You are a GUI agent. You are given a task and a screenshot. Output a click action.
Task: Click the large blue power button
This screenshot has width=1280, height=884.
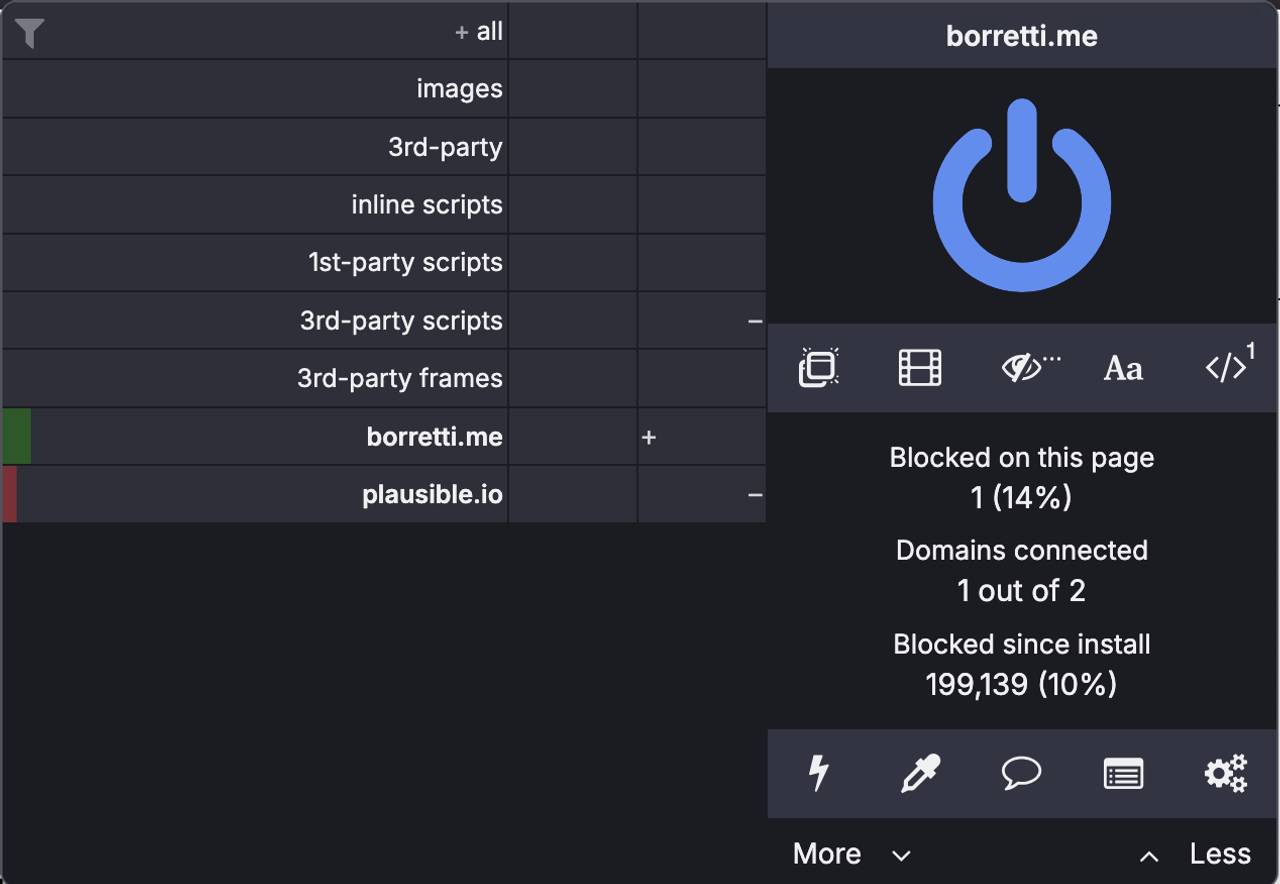tap(1022, 195)
